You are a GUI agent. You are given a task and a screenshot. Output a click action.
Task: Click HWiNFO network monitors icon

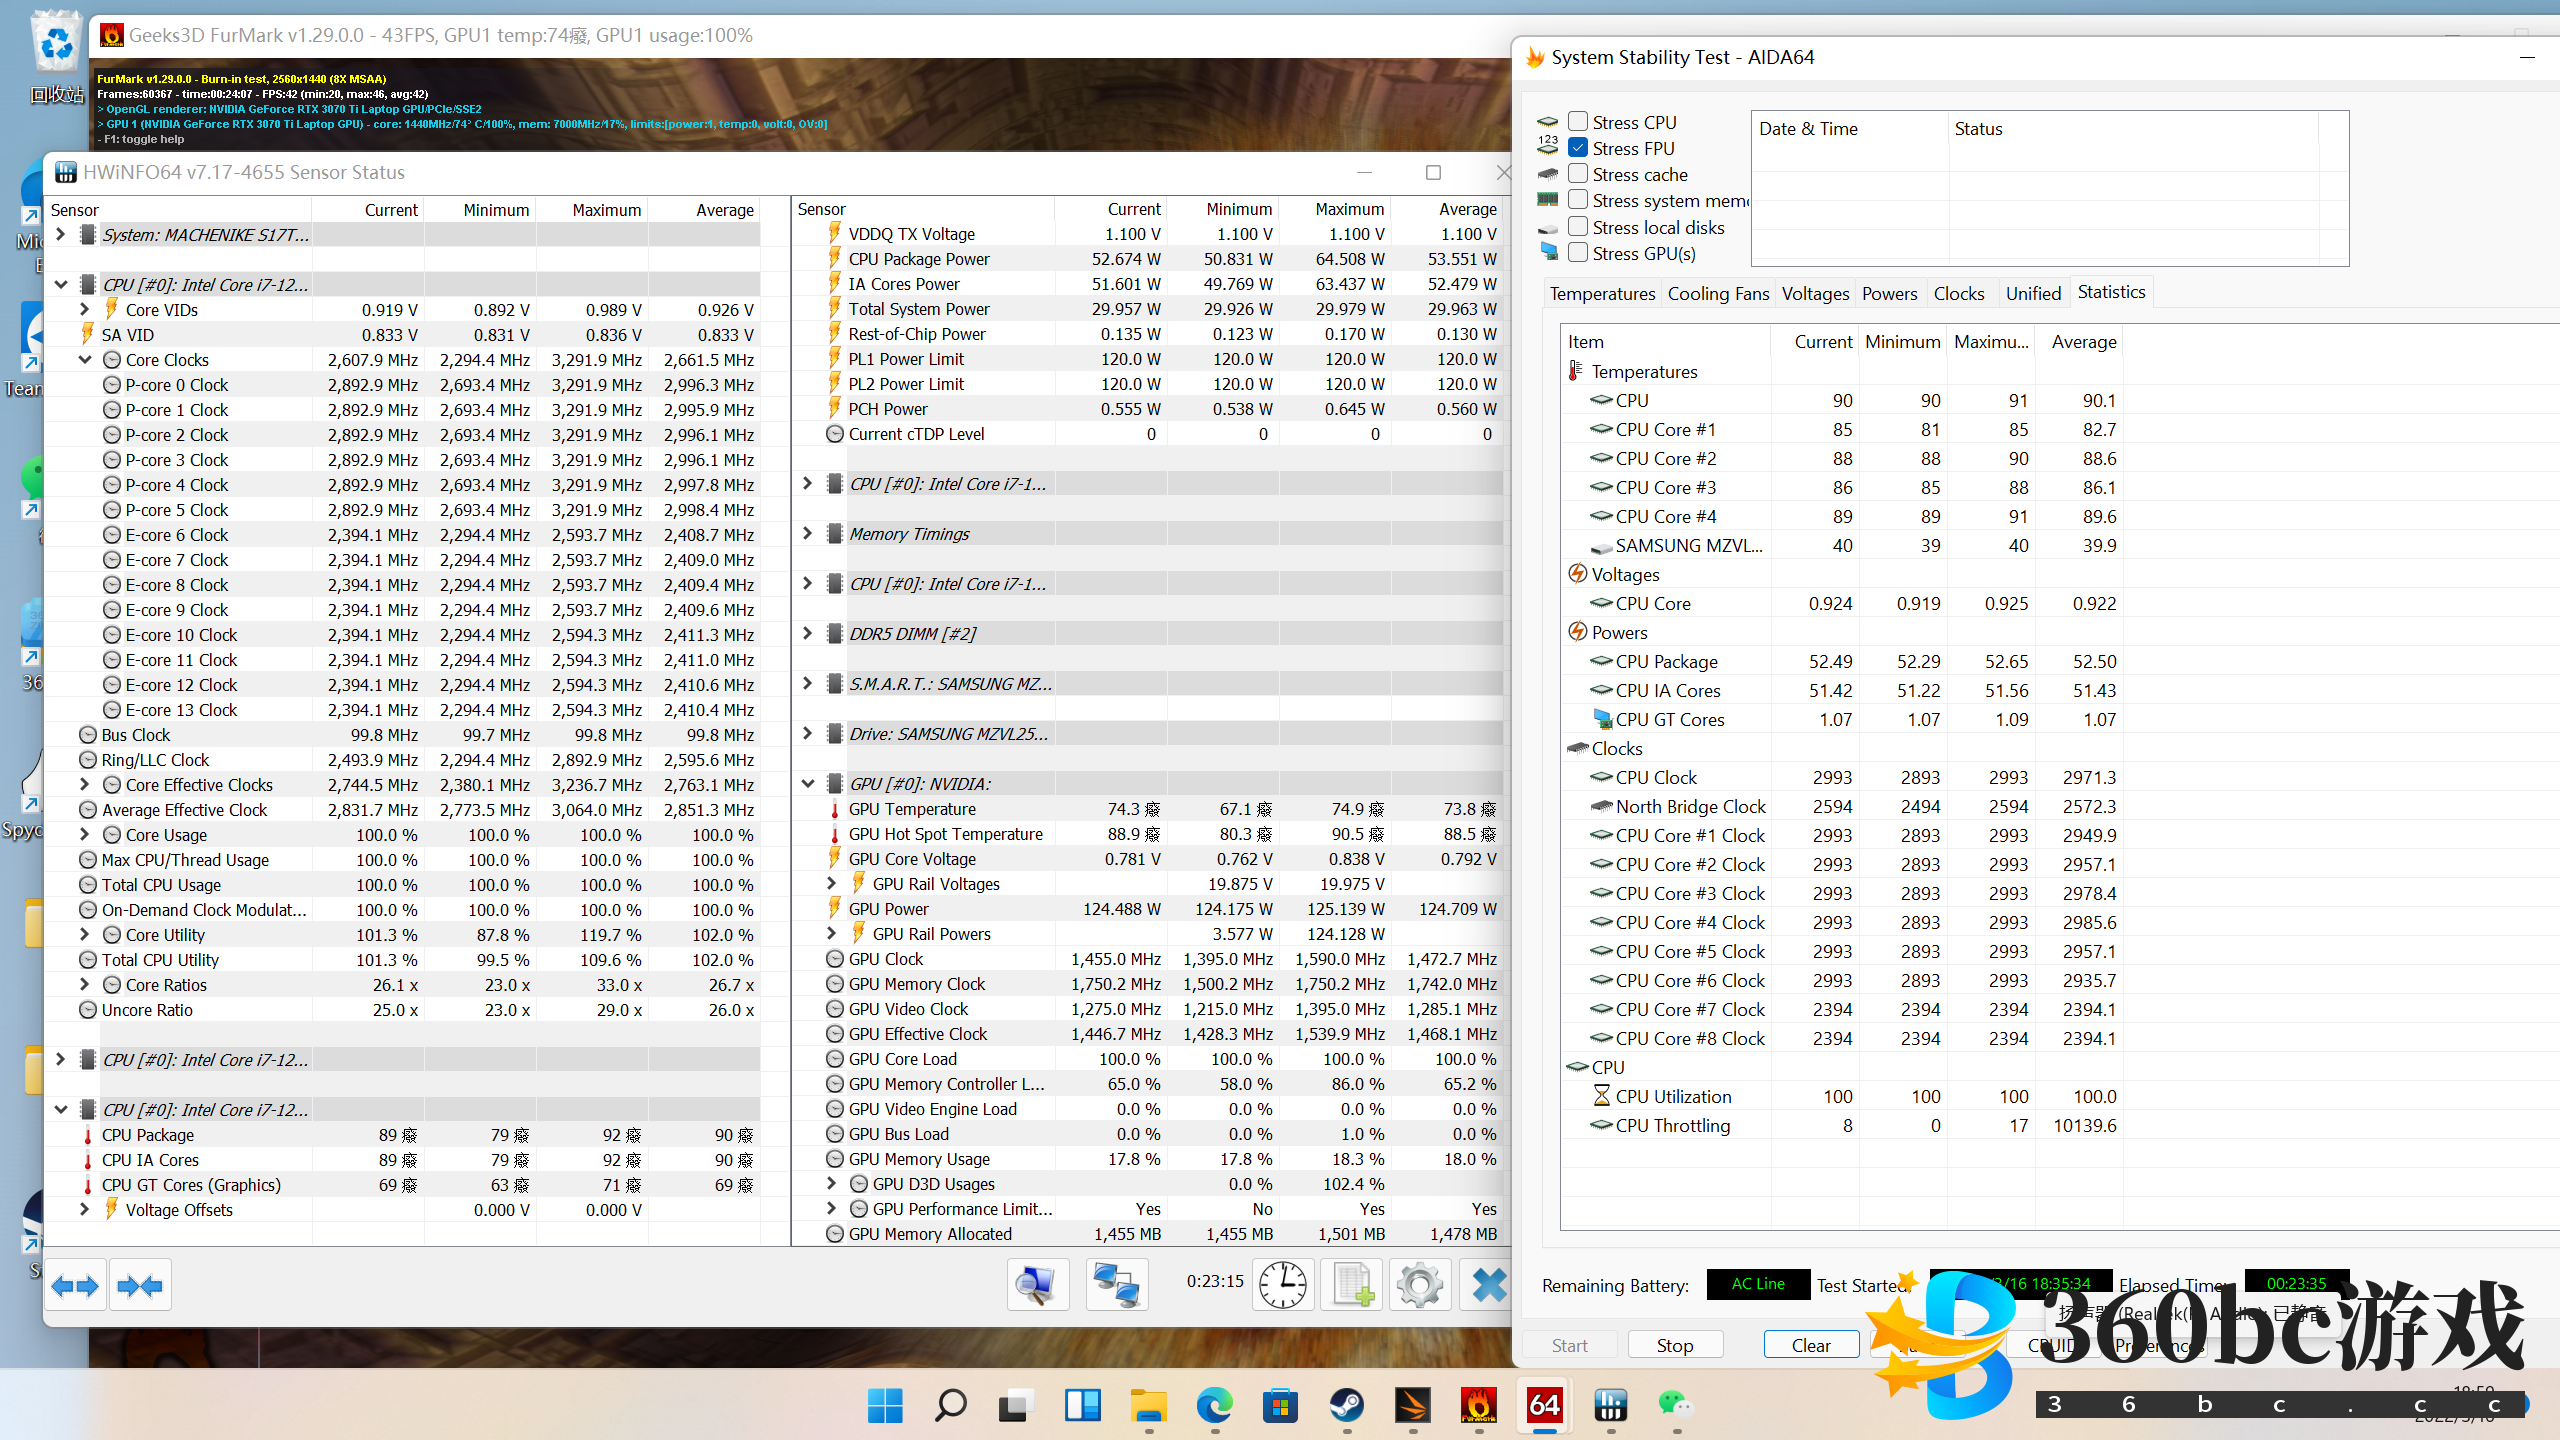point(1116,1285)
